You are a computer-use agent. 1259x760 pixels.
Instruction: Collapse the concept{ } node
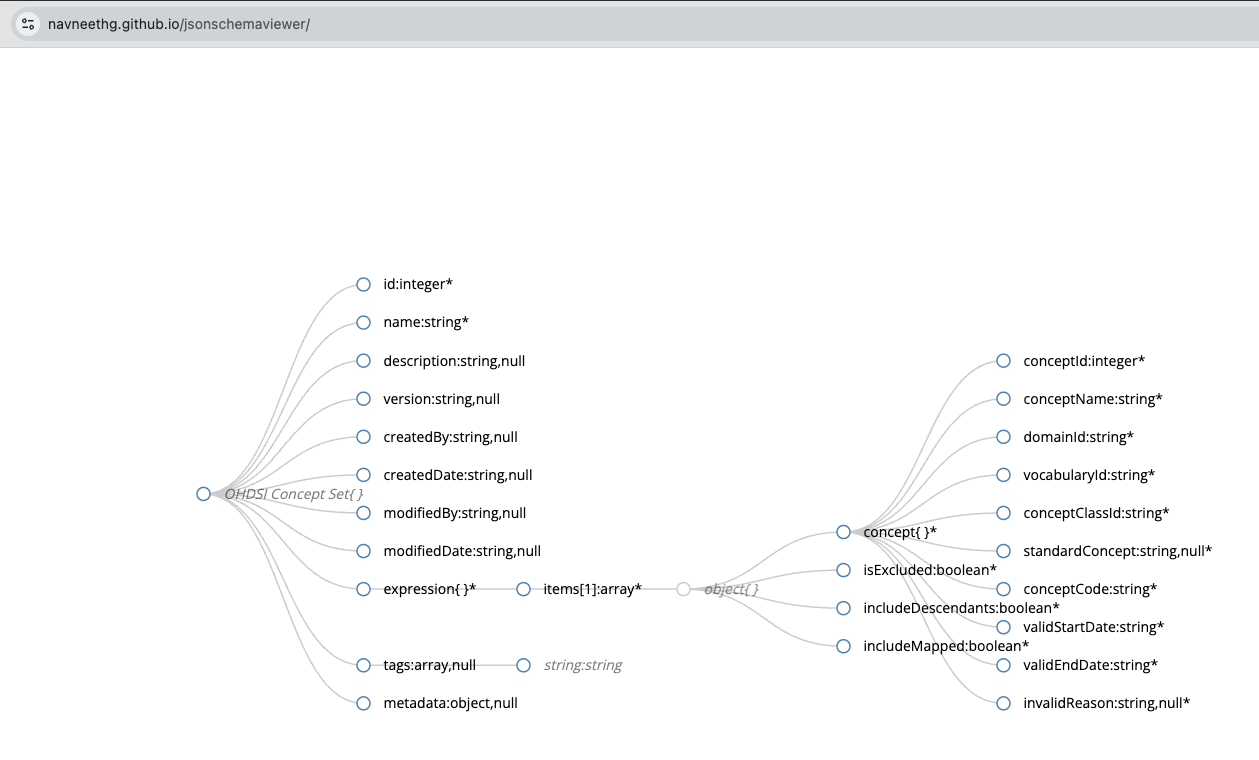tap(844, 532)
